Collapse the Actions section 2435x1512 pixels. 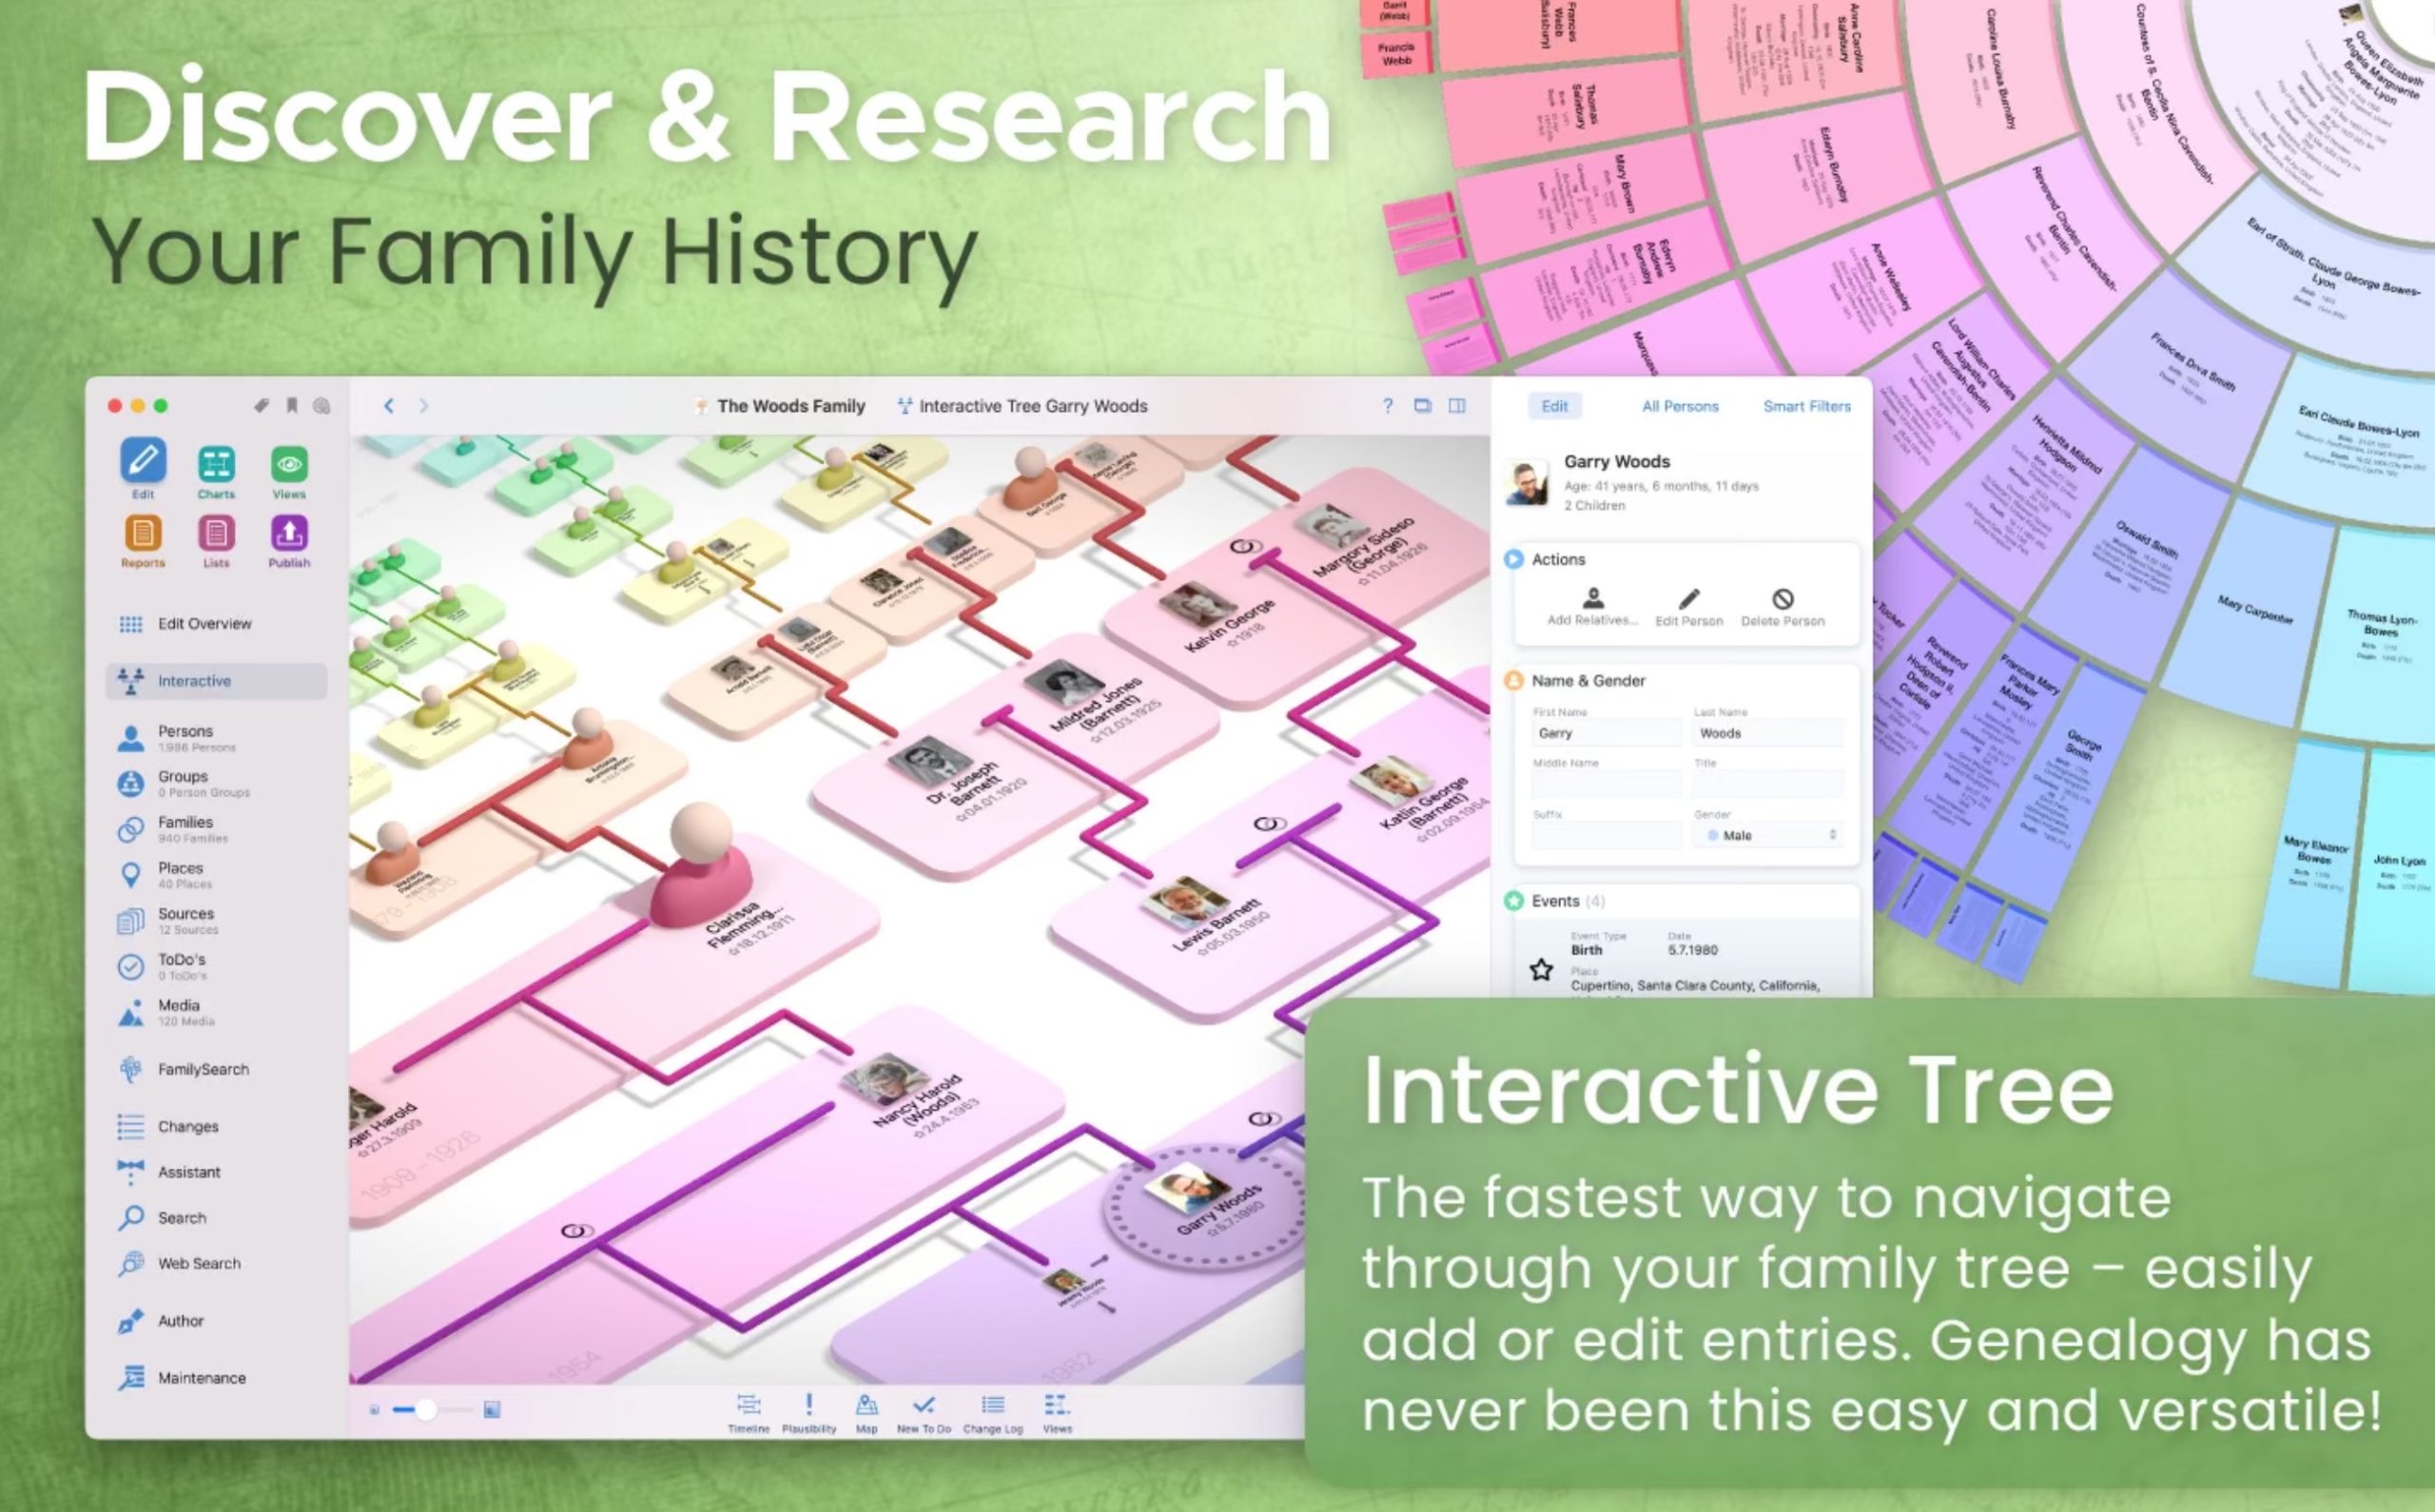tap(1513, 559)
